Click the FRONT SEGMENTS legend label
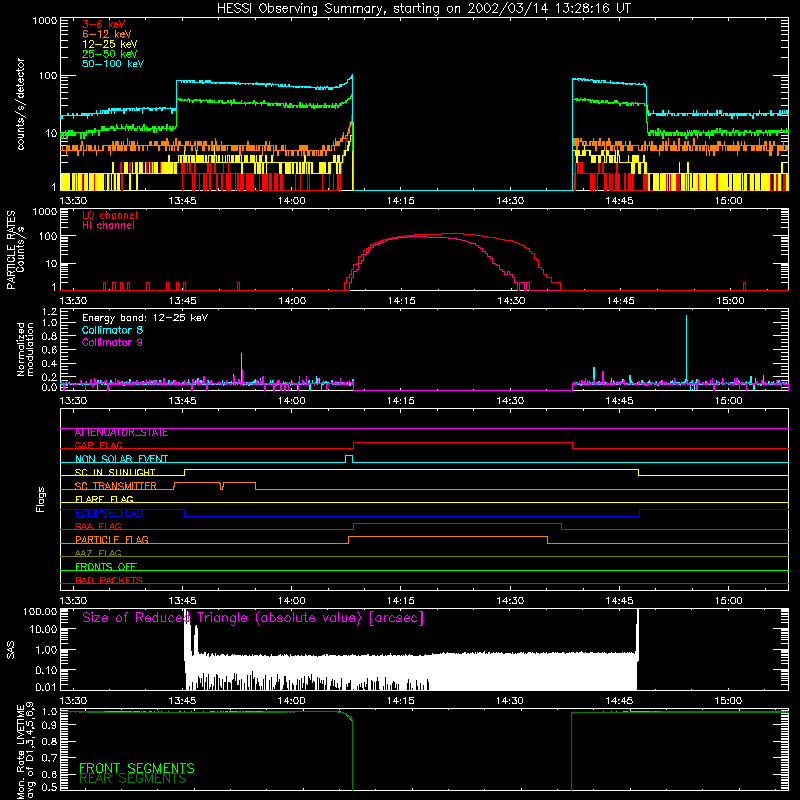This screenshot has width=800, height=800. coord(137,768)
